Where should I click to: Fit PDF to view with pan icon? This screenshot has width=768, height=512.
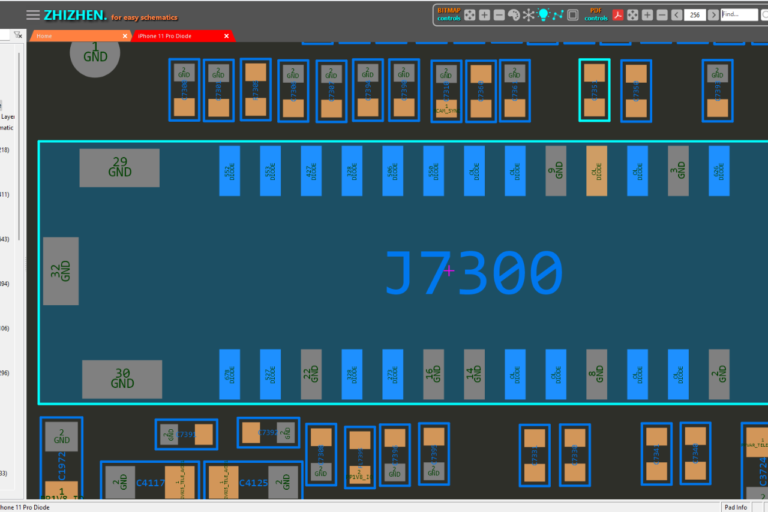click(x=632, y=15)
